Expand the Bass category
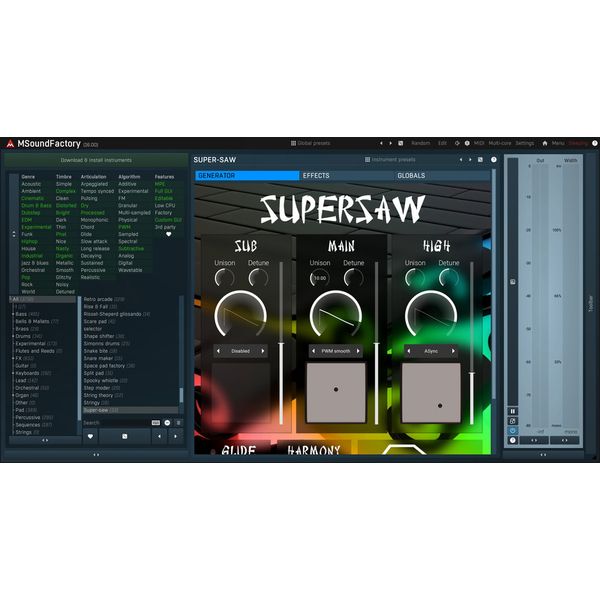 click(13, 314)
